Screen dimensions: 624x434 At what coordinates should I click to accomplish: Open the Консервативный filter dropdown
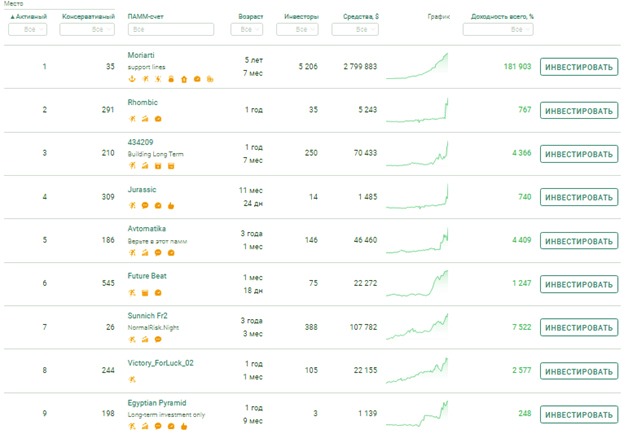(87, 30)
